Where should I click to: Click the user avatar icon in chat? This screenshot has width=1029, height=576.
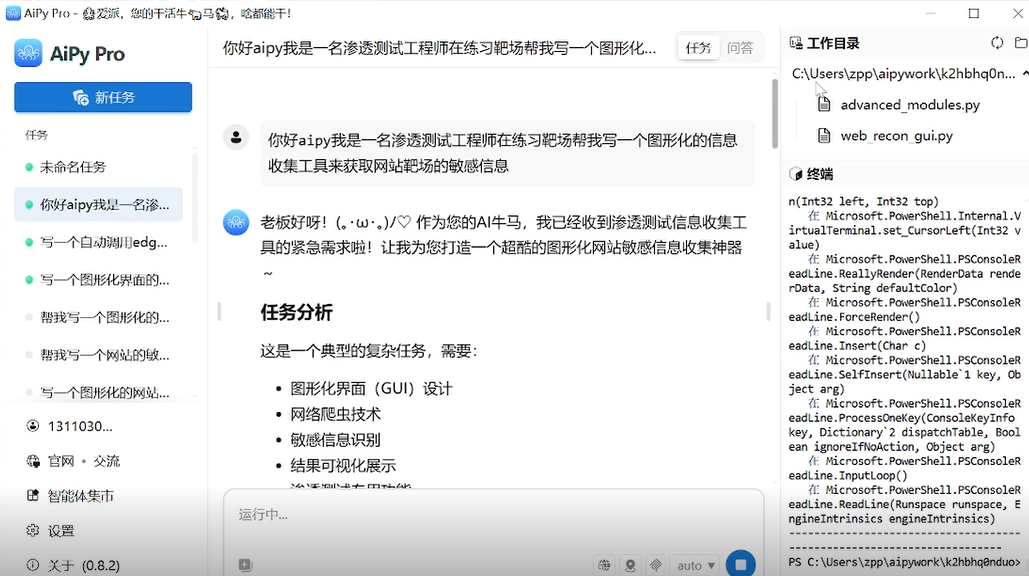tap(236, 138)
